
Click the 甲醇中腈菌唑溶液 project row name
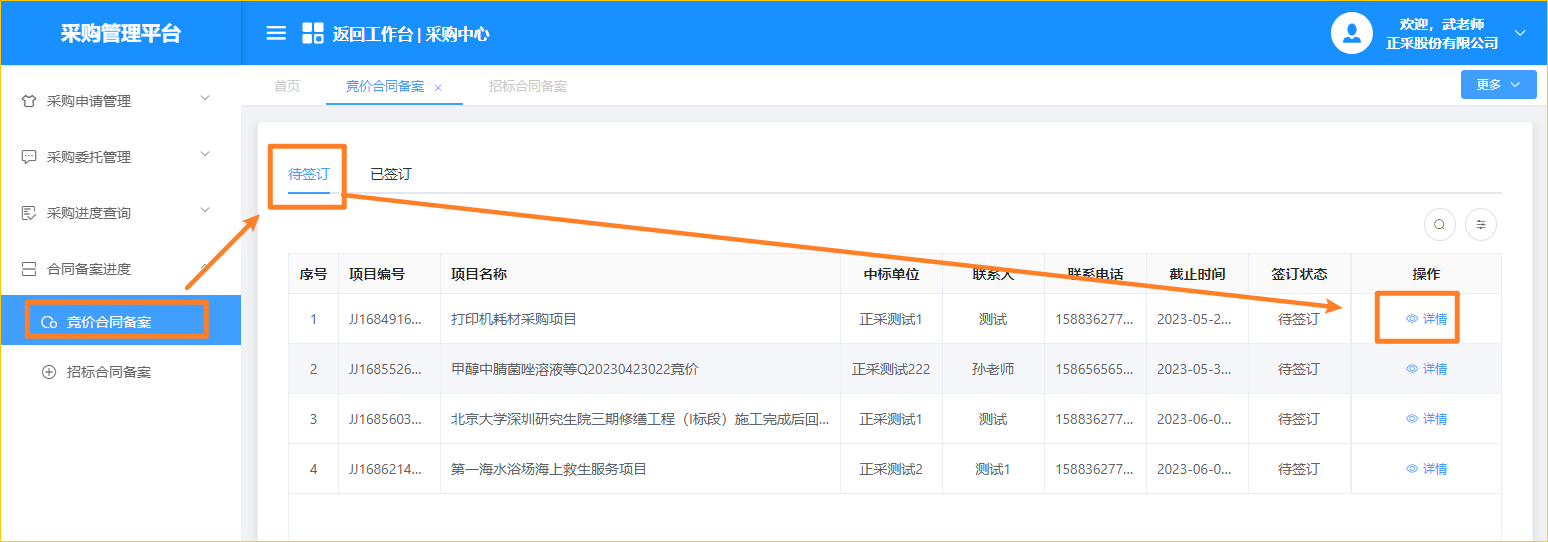(x=574, y=369)
